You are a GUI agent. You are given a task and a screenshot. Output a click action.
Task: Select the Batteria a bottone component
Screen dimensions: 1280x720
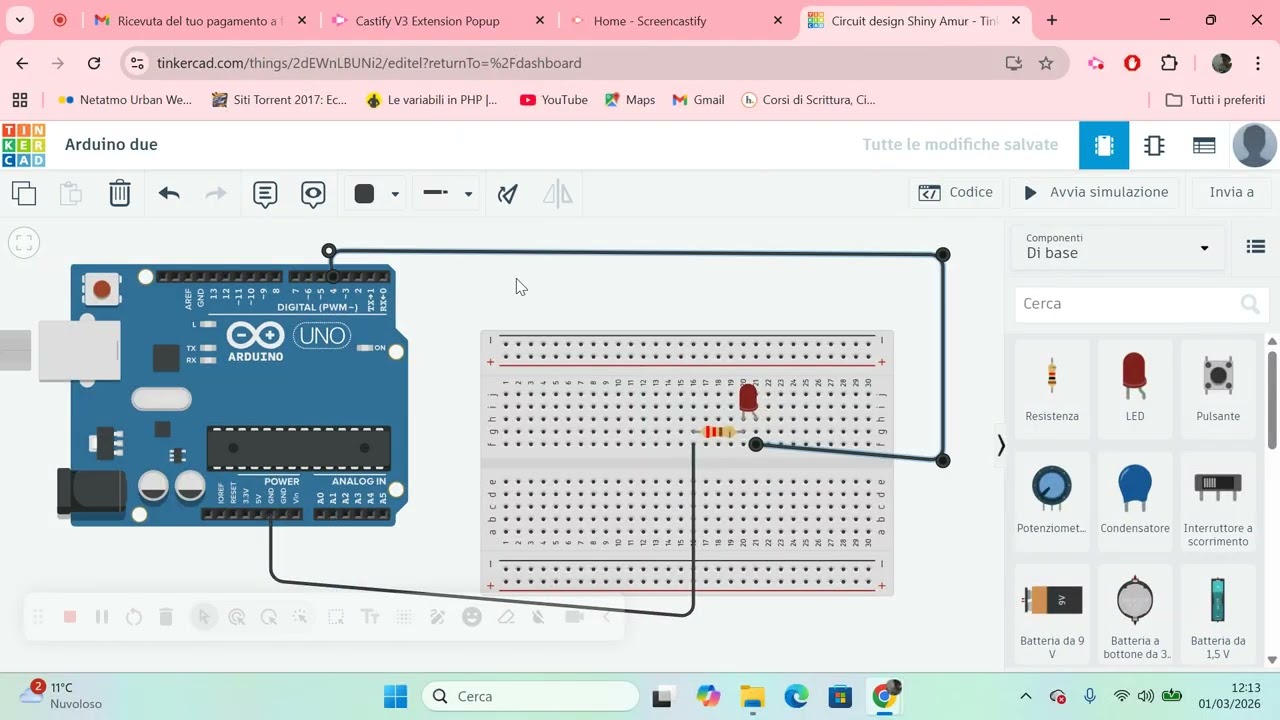tap(1134, 614)
